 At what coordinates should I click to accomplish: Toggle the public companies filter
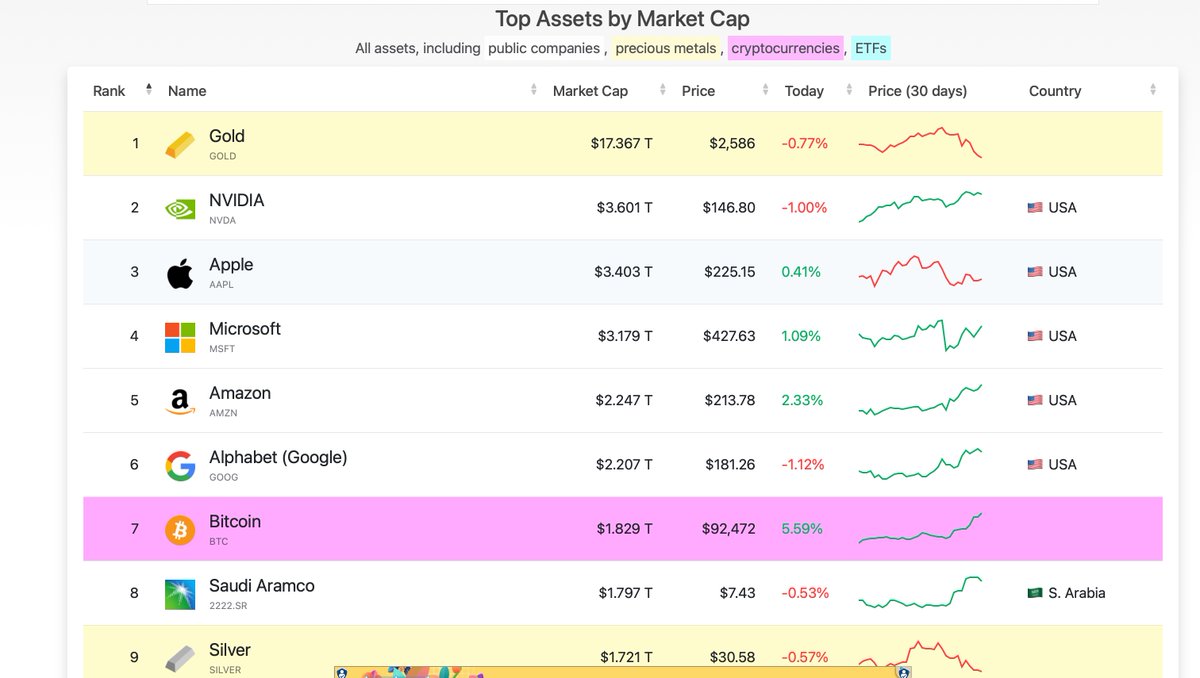pyautogui.click(x=542, y=47)
